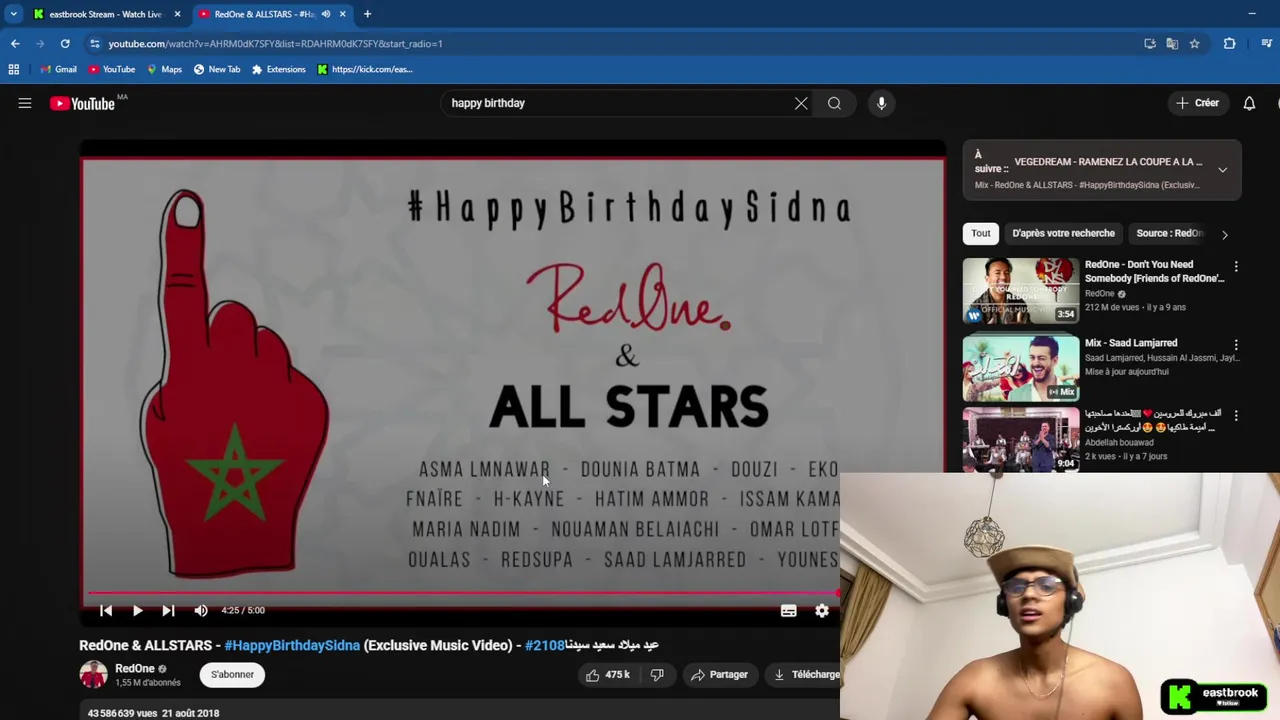Skip to the previous video in the playlist

click(x=106, y=610)
